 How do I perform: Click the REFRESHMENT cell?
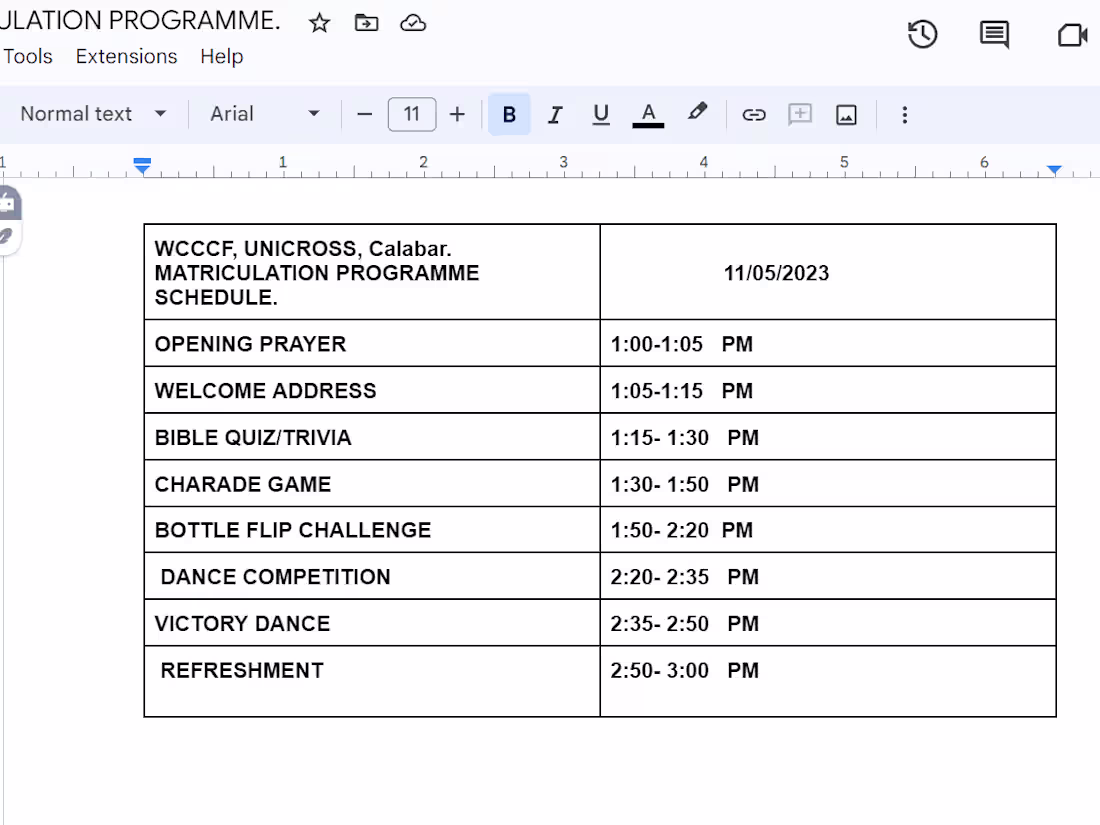372,681
